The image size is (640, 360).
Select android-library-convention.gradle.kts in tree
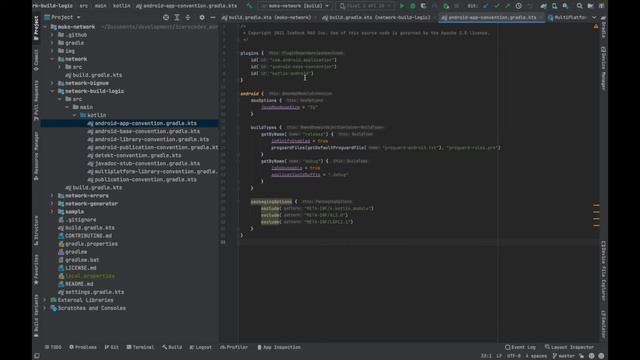click(148, 140)
